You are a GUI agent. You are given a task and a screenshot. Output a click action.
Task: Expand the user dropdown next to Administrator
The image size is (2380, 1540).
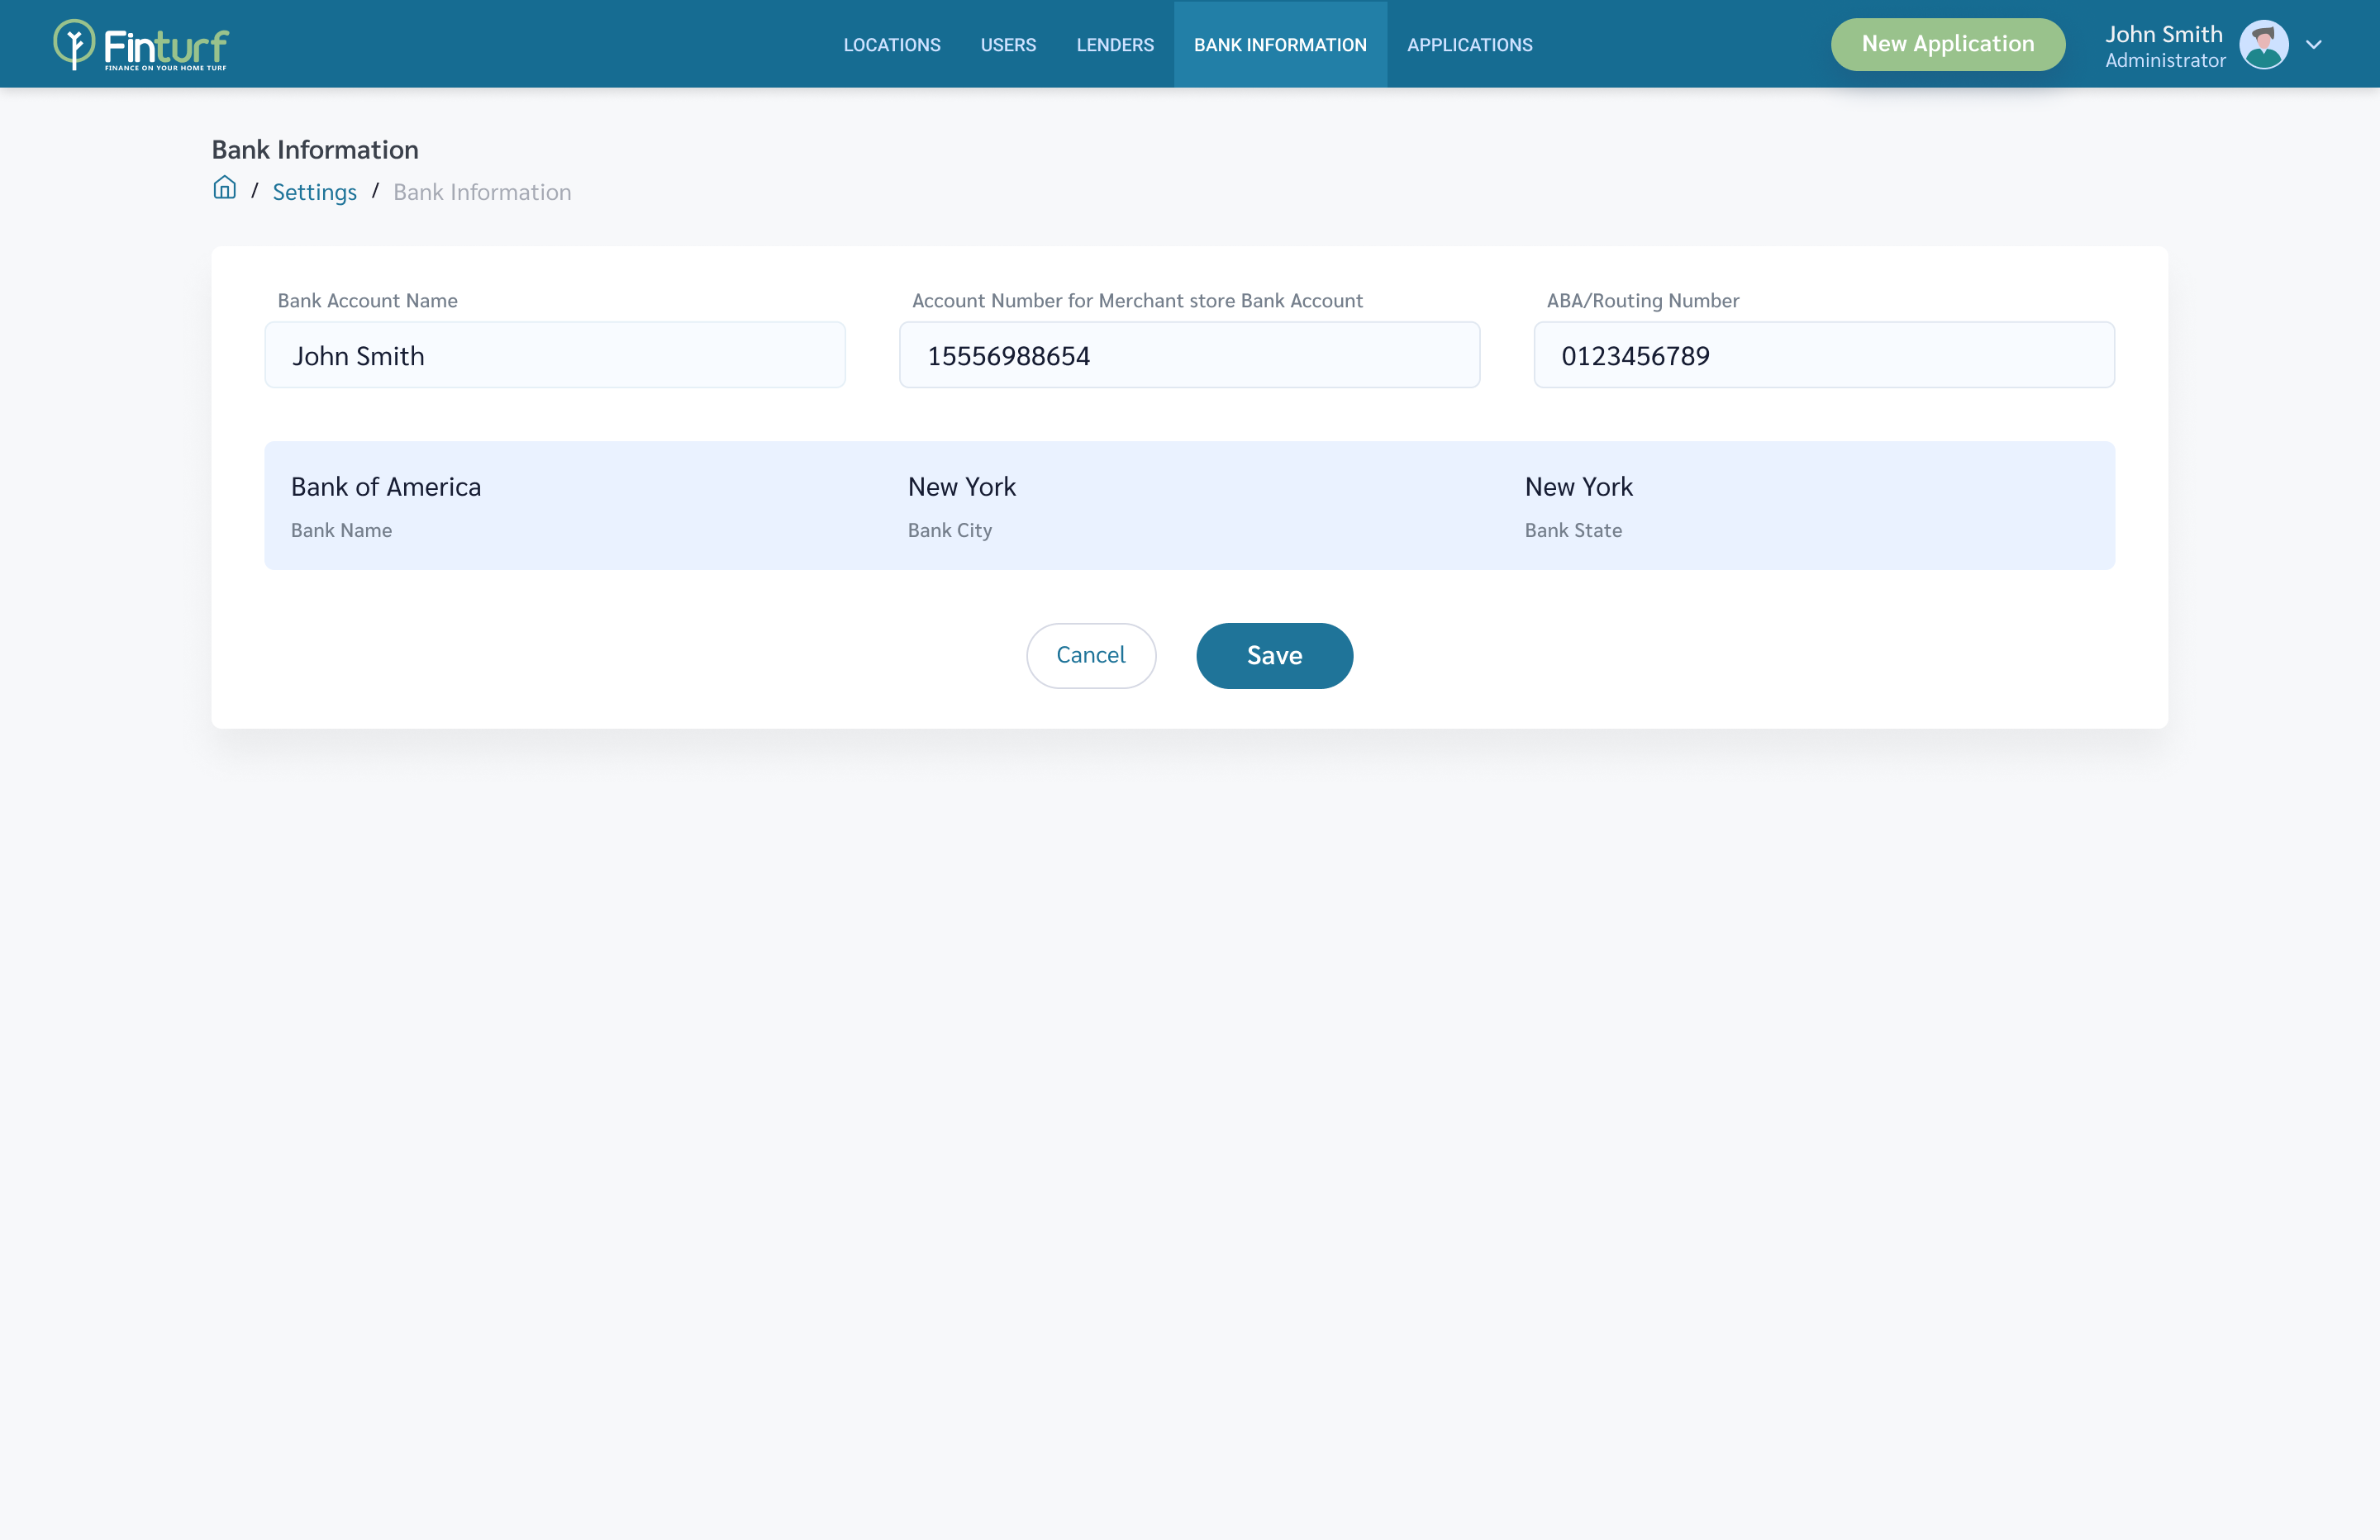click(x=2313, y=45)
